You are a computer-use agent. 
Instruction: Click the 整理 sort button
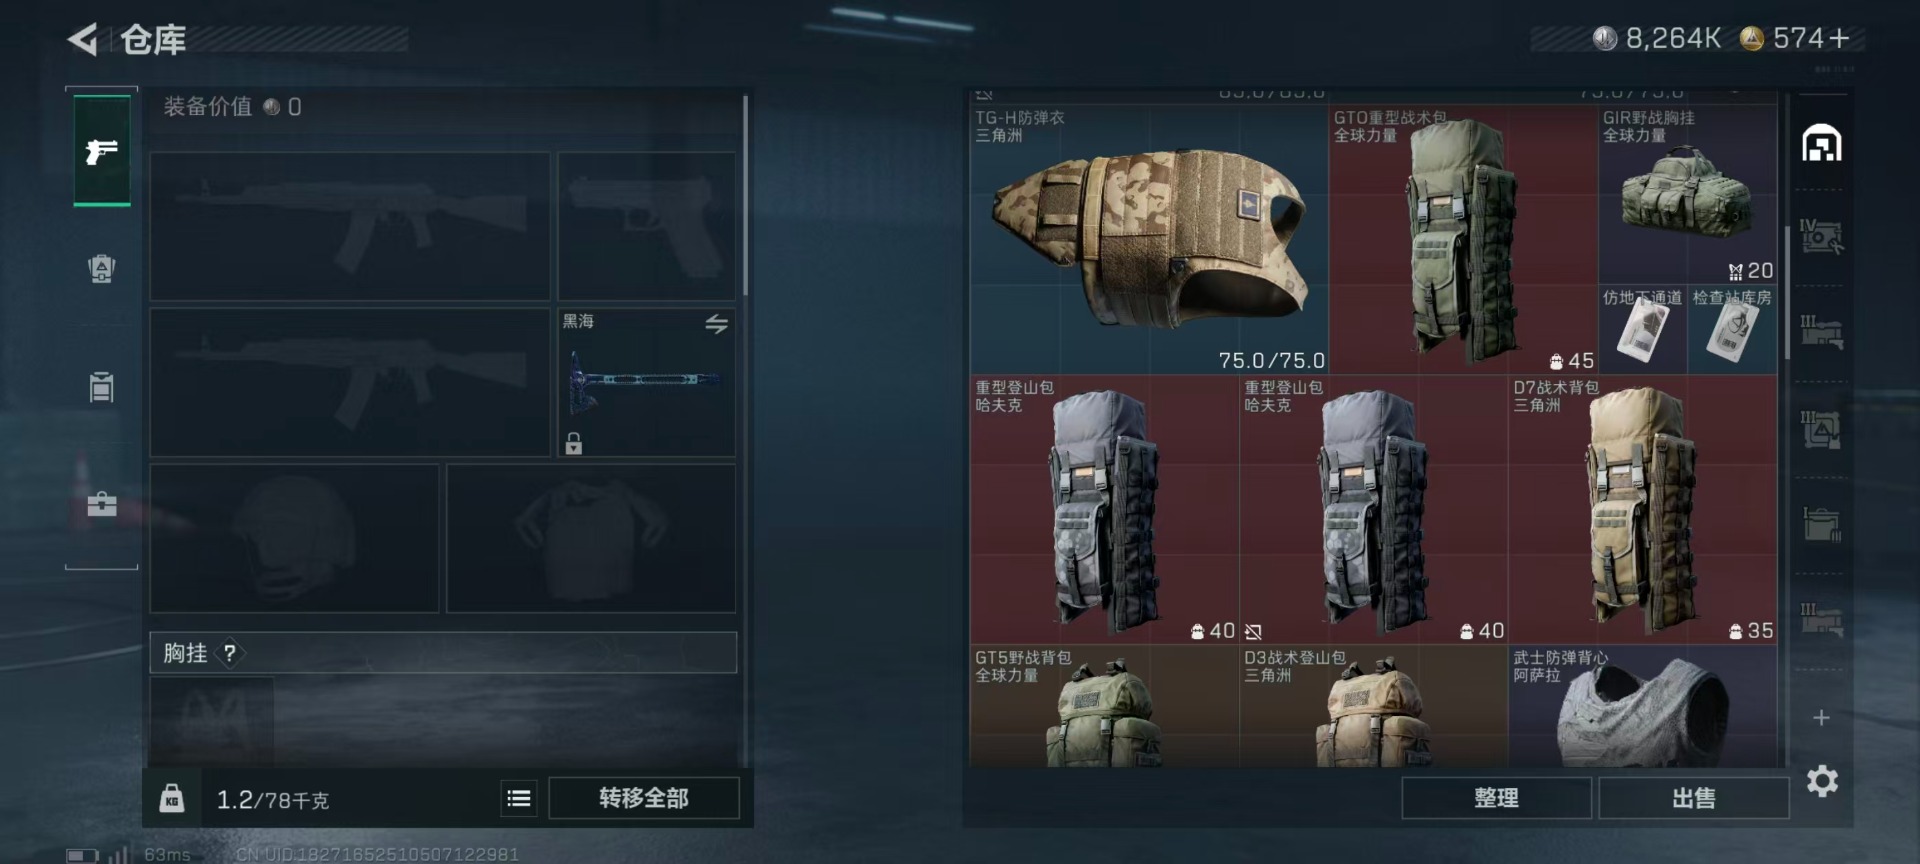tap(1496, 798)
